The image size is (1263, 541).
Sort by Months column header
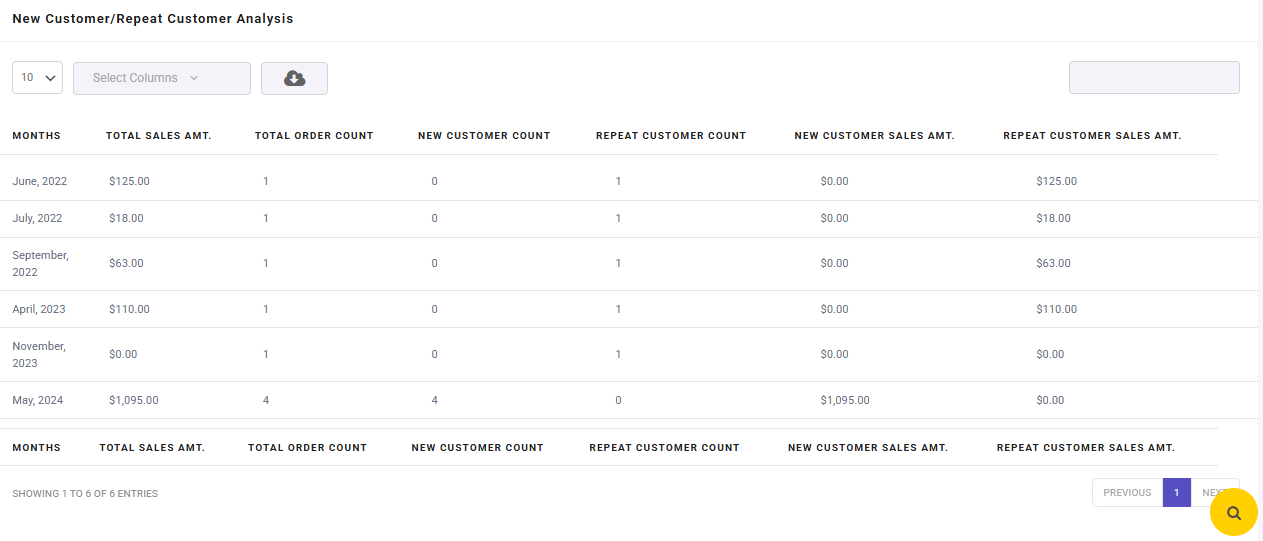coord(36,136)
